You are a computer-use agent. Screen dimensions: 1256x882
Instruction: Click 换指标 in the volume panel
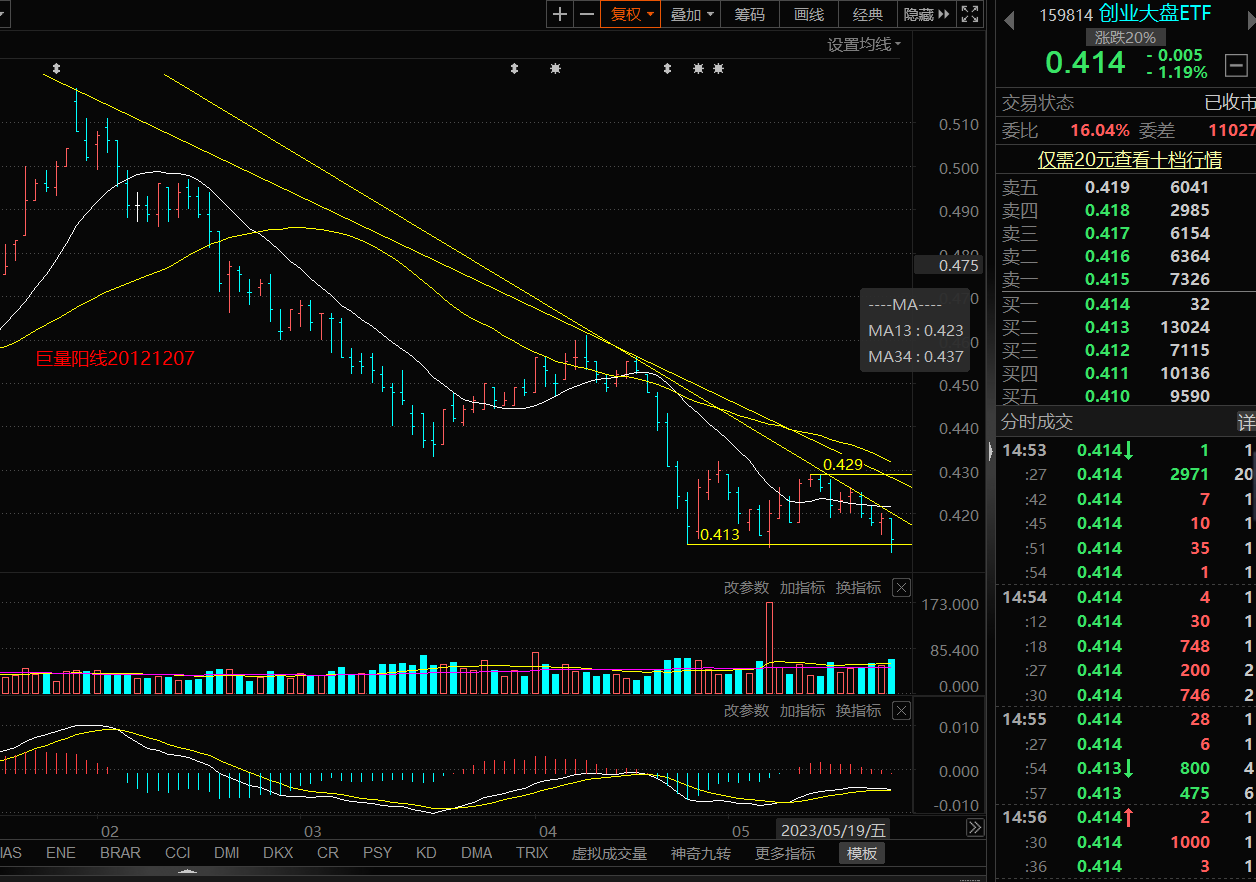(x=859, y=587)
